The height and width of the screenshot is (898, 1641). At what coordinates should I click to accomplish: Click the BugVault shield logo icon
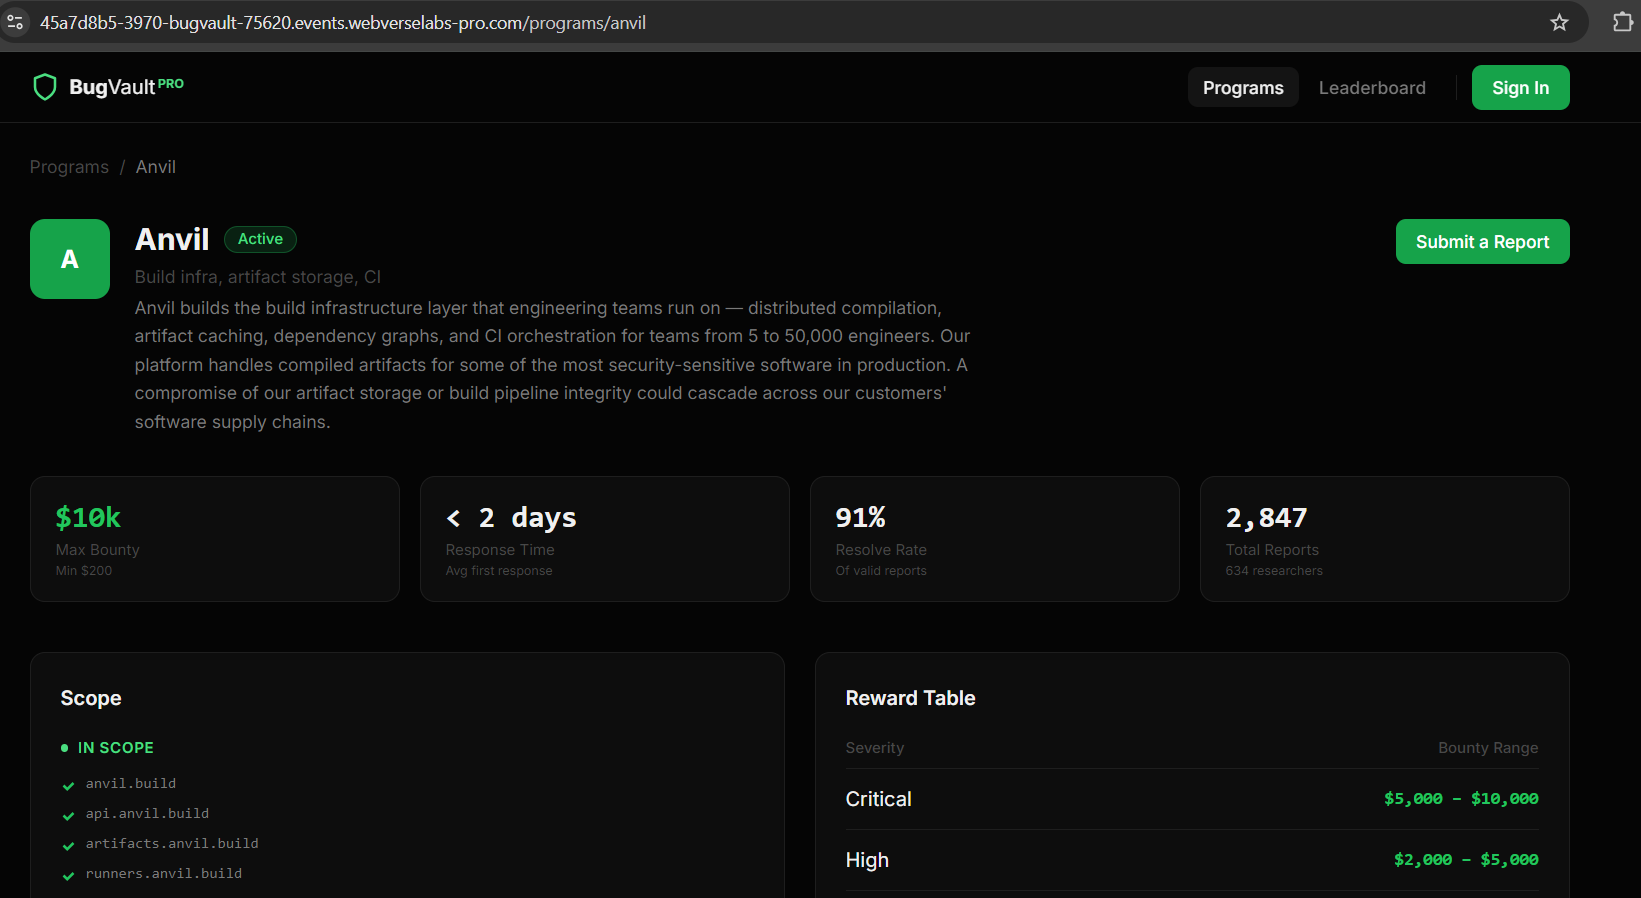point(45,87)
